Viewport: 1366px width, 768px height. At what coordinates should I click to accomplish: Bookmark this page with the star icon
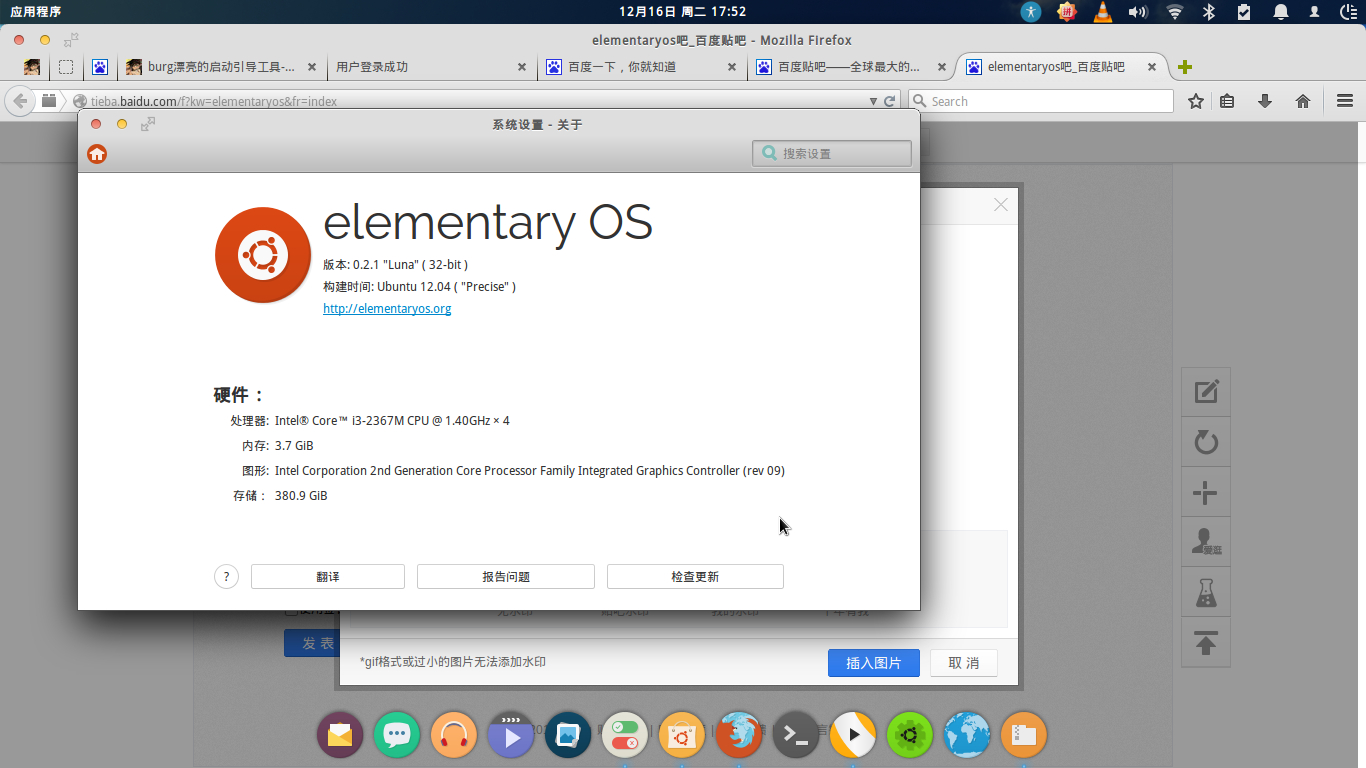tap(1196, 101)
